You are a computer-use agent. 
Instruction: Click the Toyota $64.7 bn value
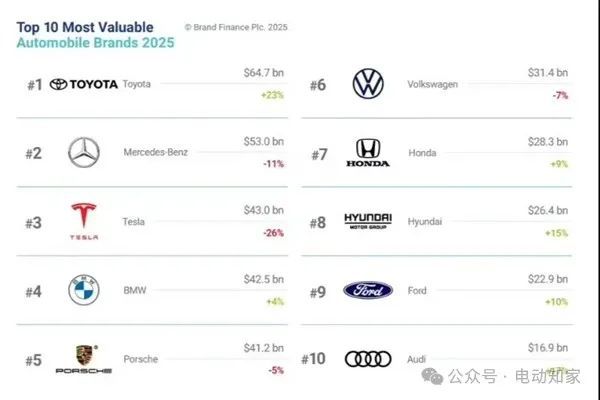pyautogui.click(x=264, y=73)
